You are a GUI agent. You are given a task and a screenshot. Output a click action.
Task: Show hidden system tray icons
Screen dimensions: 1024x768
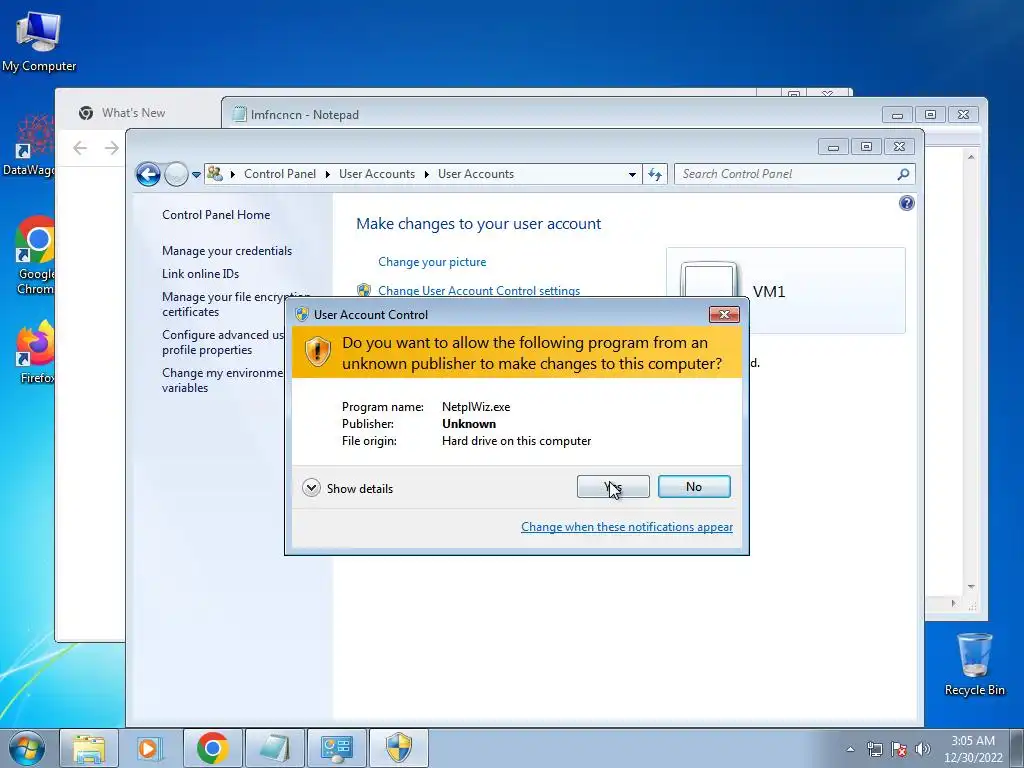tap(850, 749)
